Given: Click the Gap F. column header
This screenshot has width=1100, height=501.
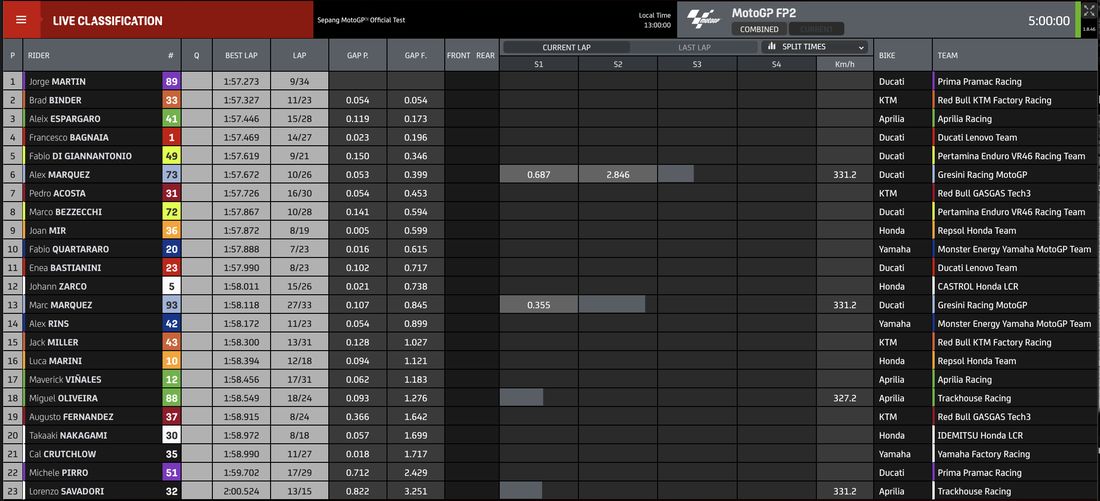Looking at the screenshot, I should [x=416, y=55].
